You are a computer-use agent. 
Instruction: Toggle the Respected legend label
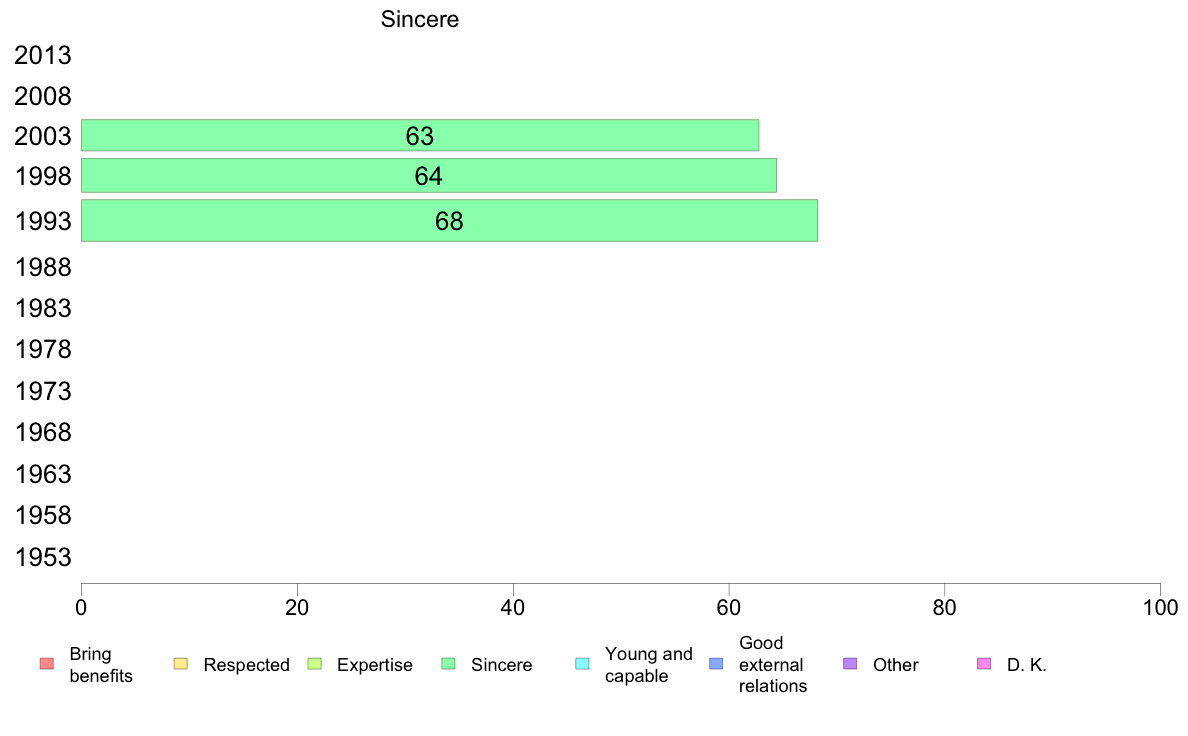click(x=246, y=665)
